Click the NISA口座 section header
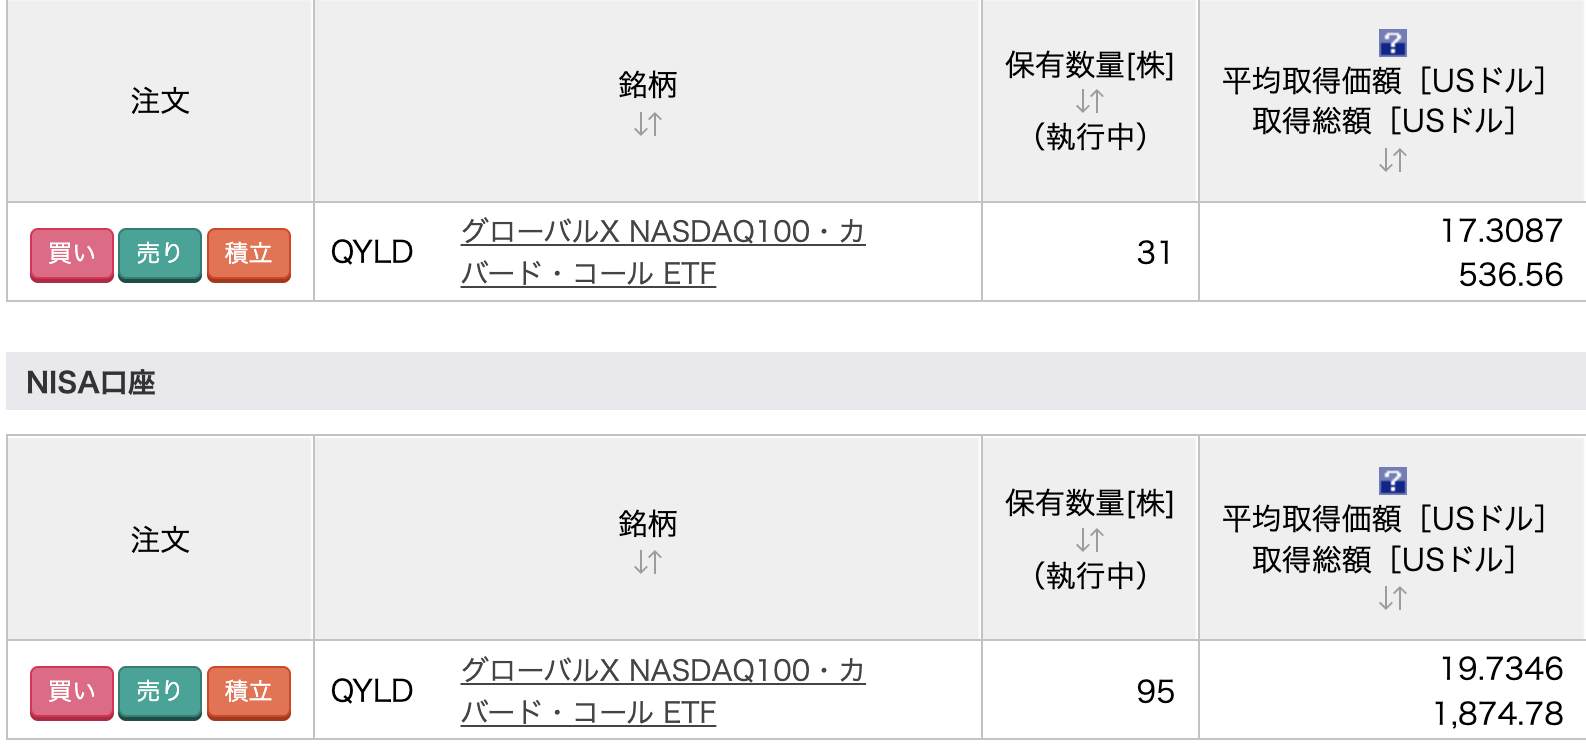The image size is (1586, 748). [91, 382]
